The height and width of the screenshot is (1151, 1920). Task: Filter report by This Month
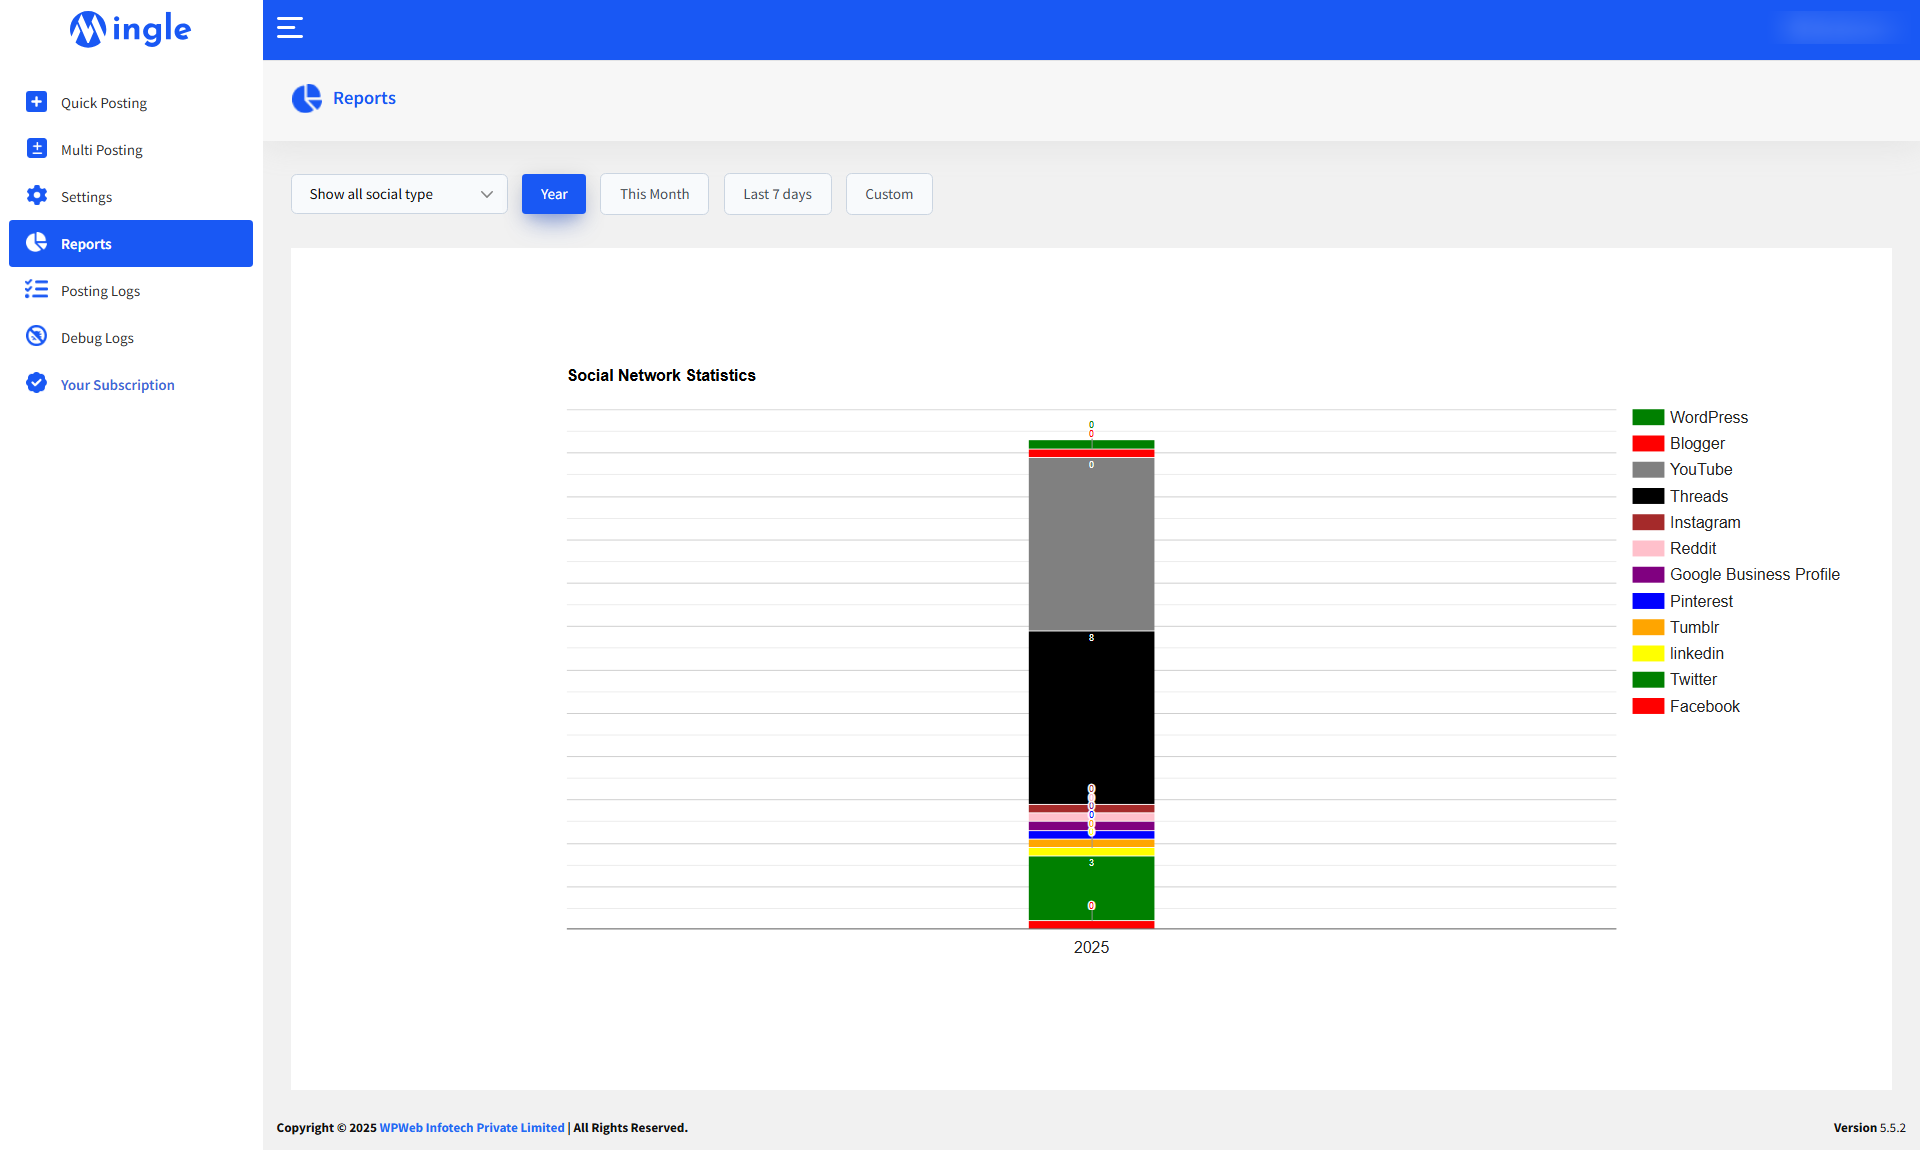pos(654,194)
